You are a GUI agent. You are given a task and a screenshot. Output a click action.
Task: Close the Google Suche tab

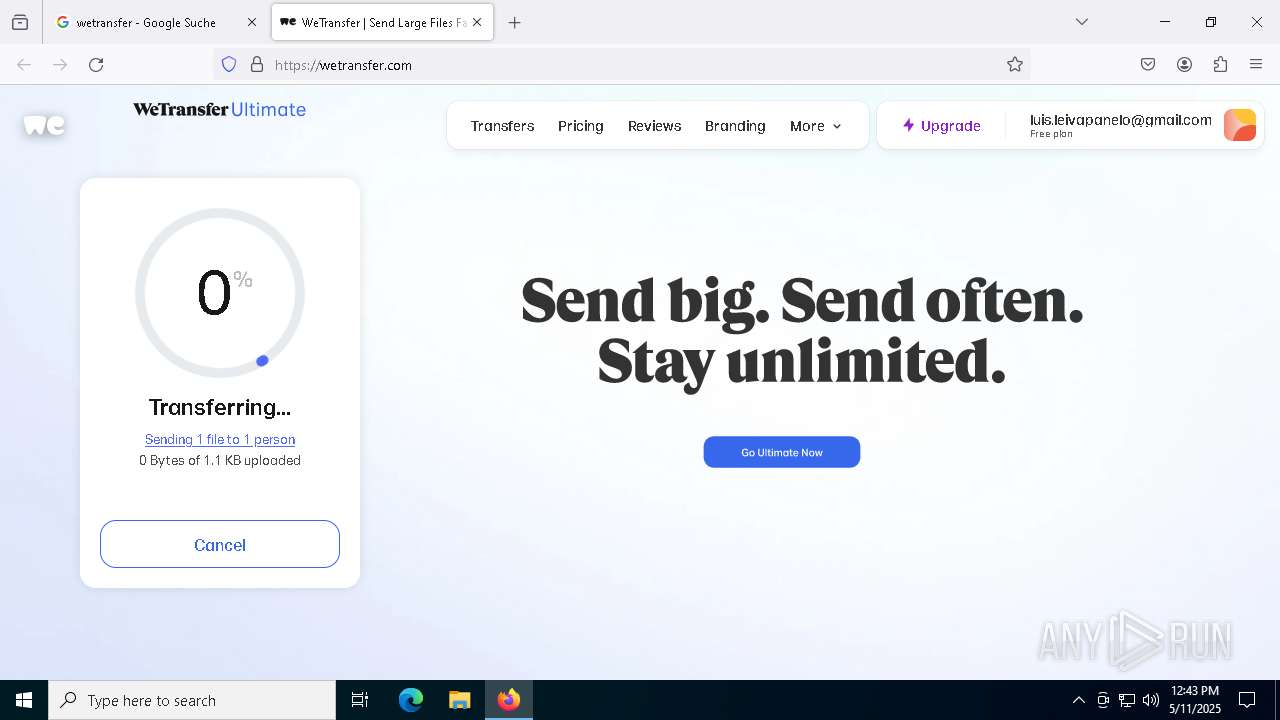pos(252,22)
